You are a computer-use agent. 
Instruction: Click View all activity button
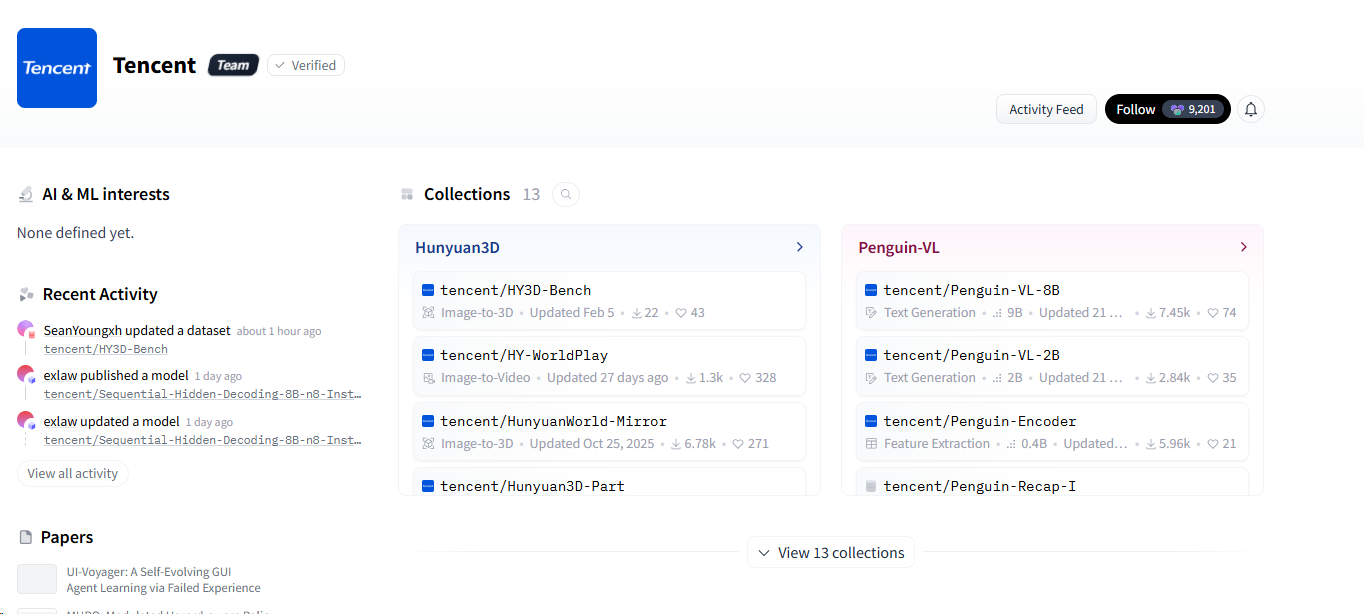coord(73,474)
